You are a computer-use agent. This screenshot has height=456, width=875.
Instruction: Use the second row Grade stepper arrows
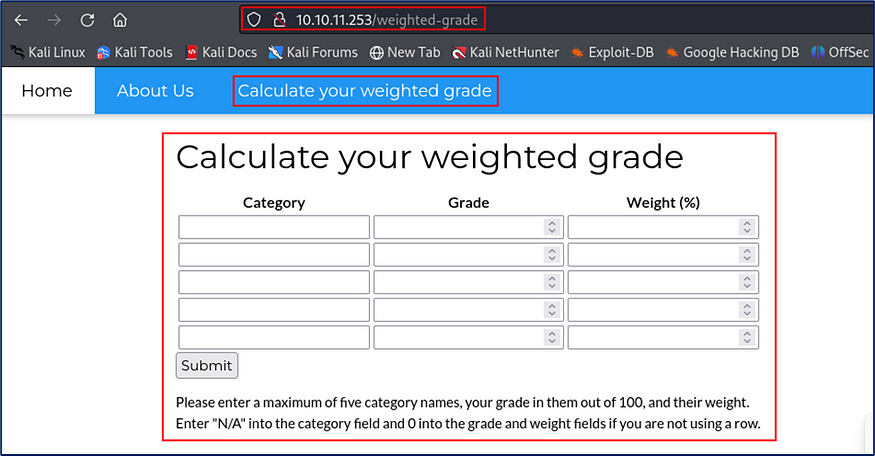(x=552, y=255)
